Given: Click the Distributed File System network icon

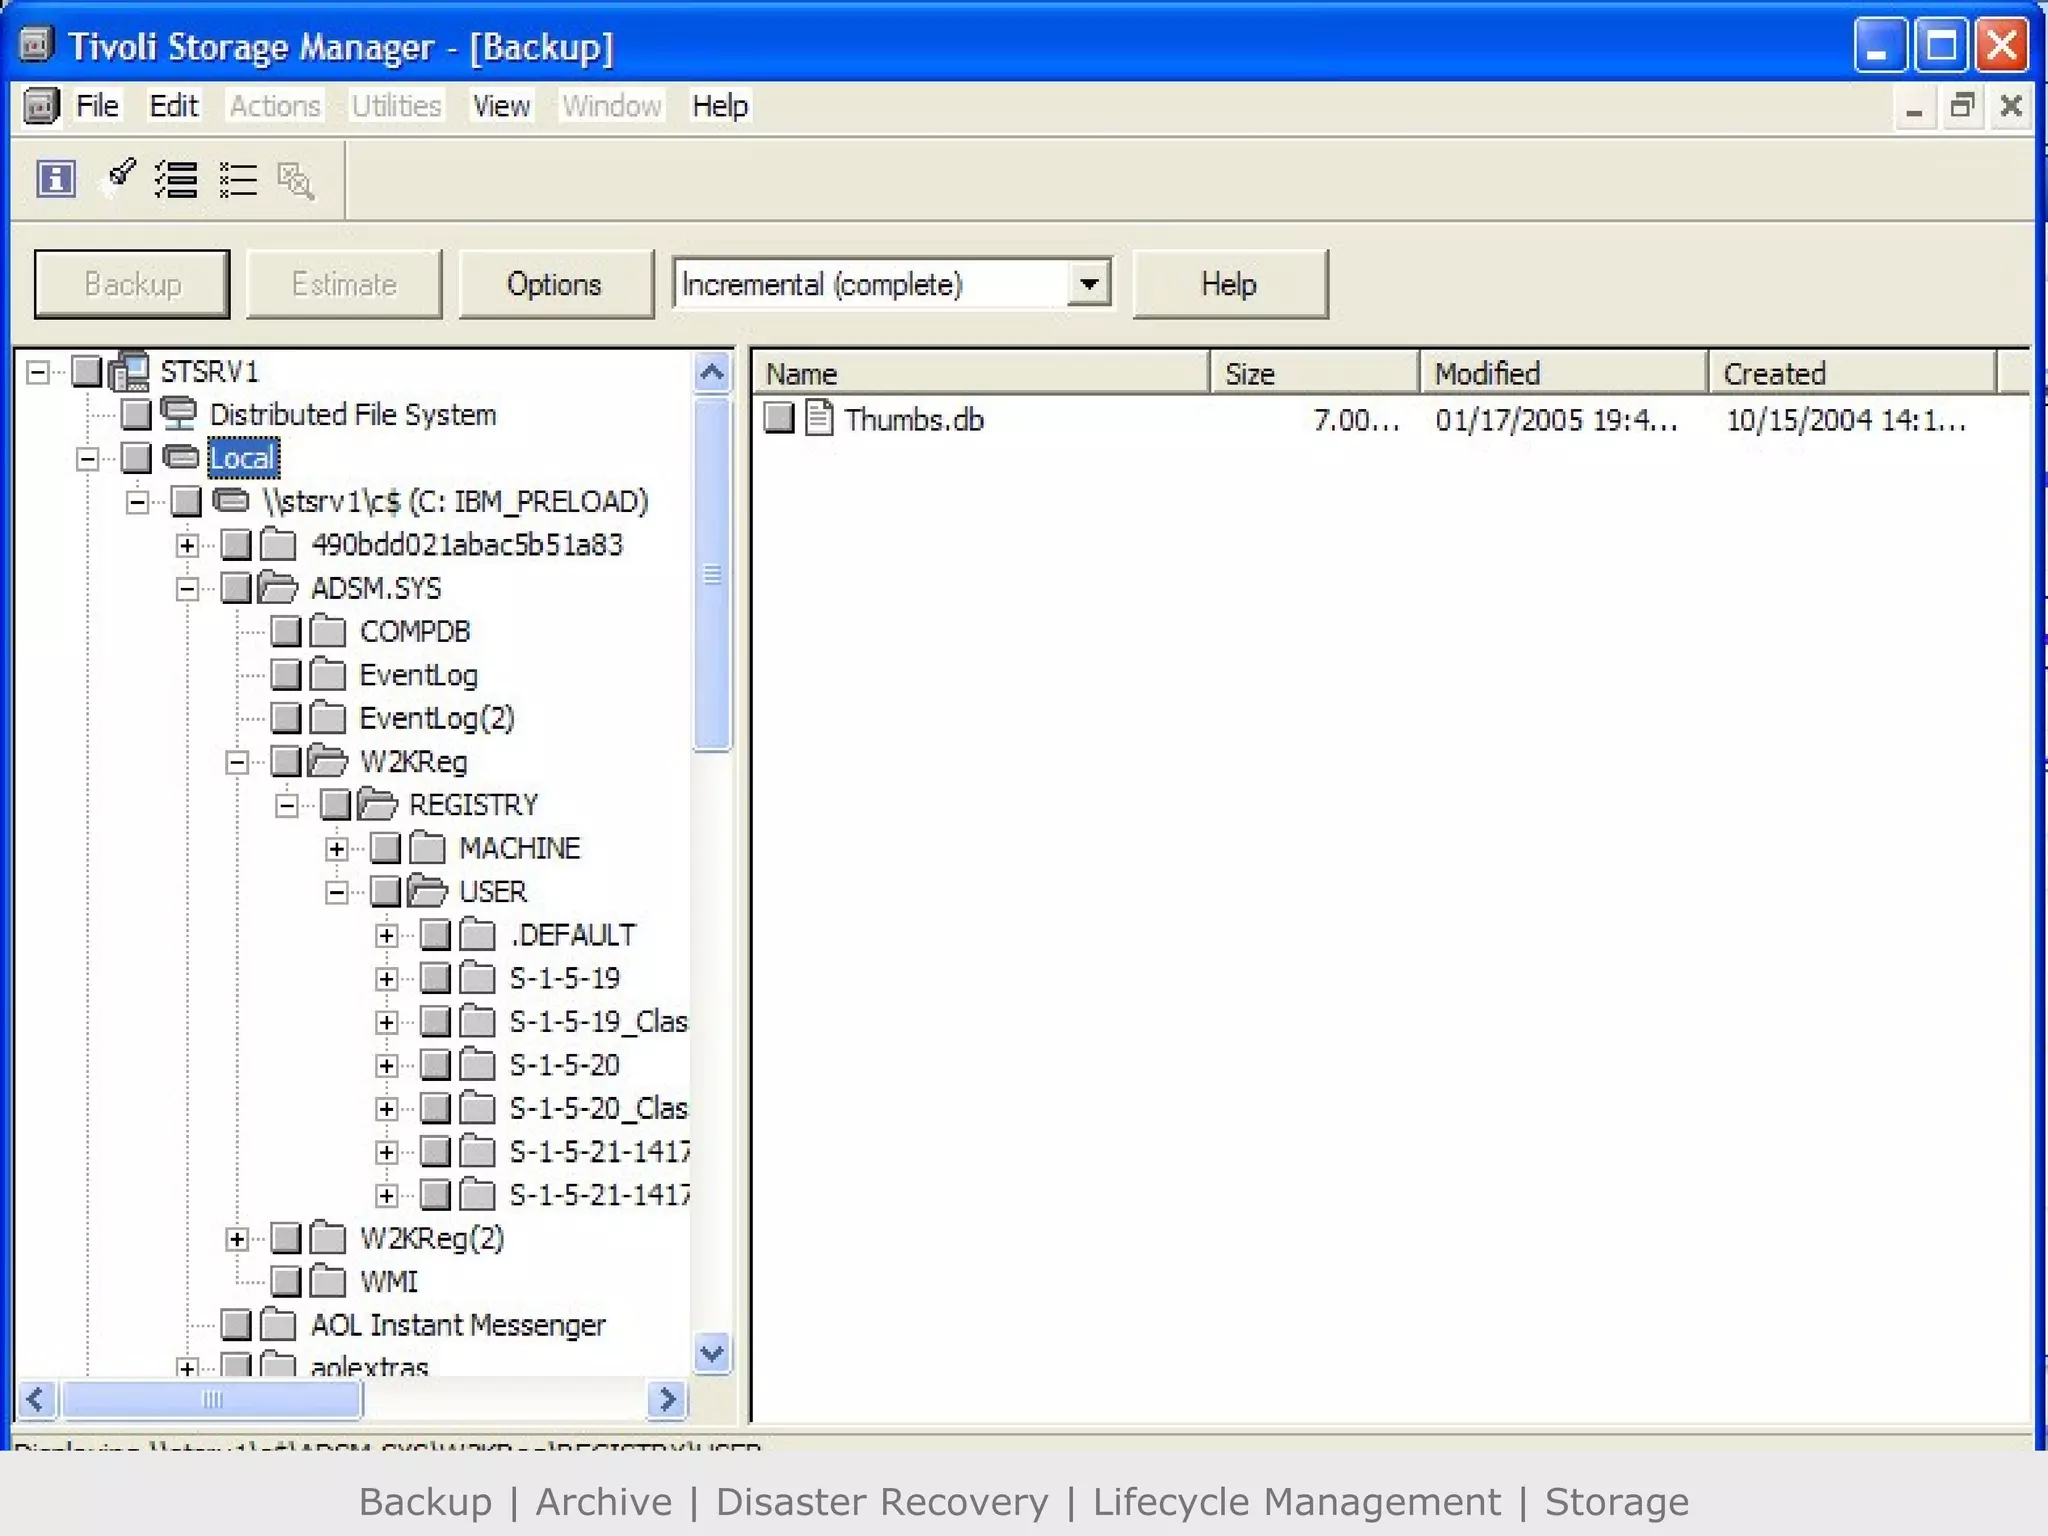Looking at the screenshot, I should pos(180,414).
